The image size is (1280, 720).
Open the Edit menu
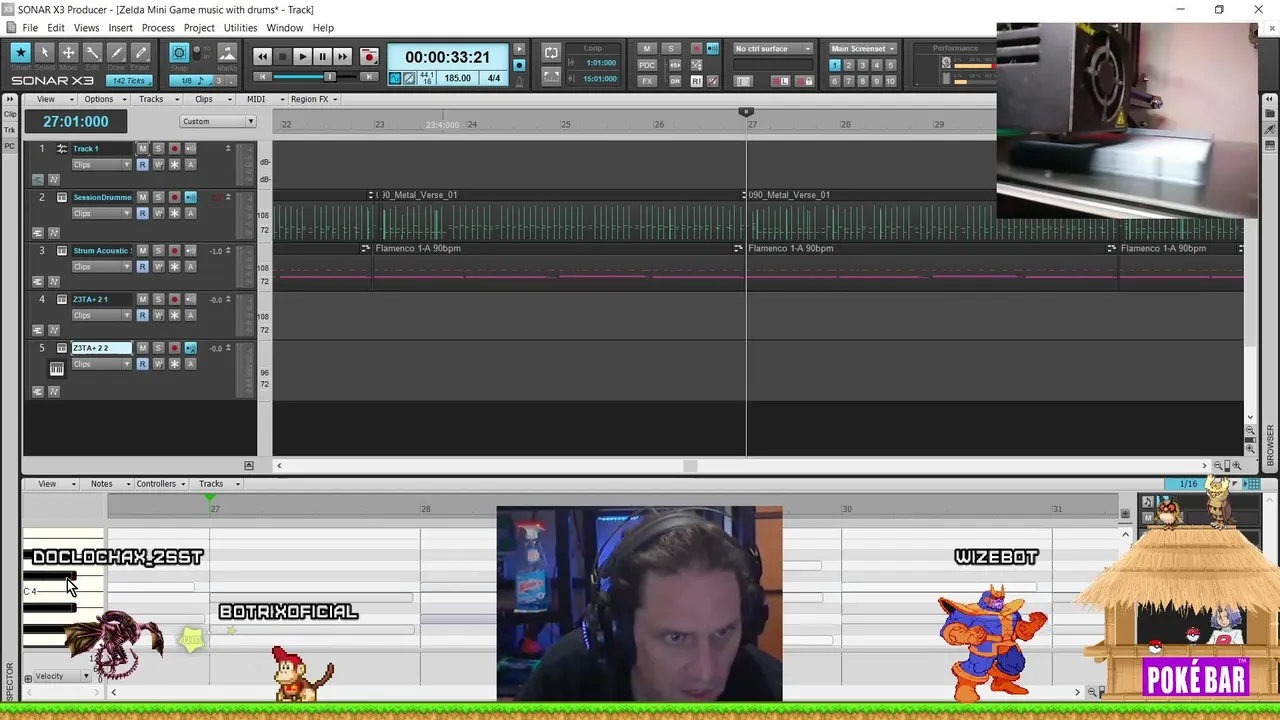(x=56, y=28)
